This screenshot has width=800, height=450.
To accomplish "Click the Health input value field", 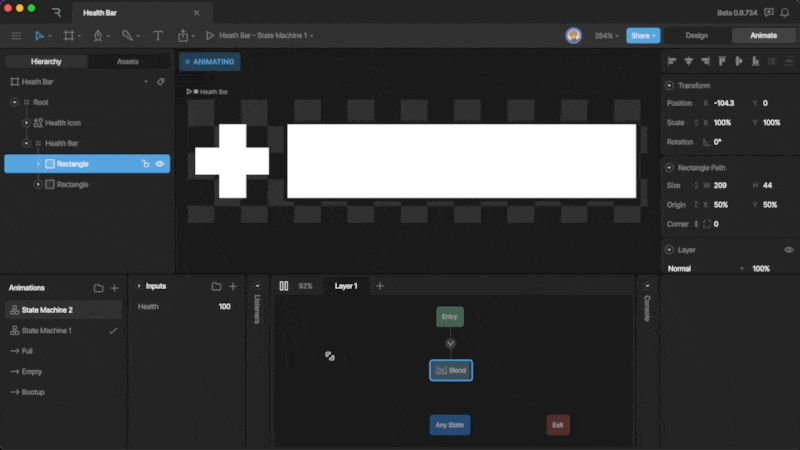I will (224, 307).
